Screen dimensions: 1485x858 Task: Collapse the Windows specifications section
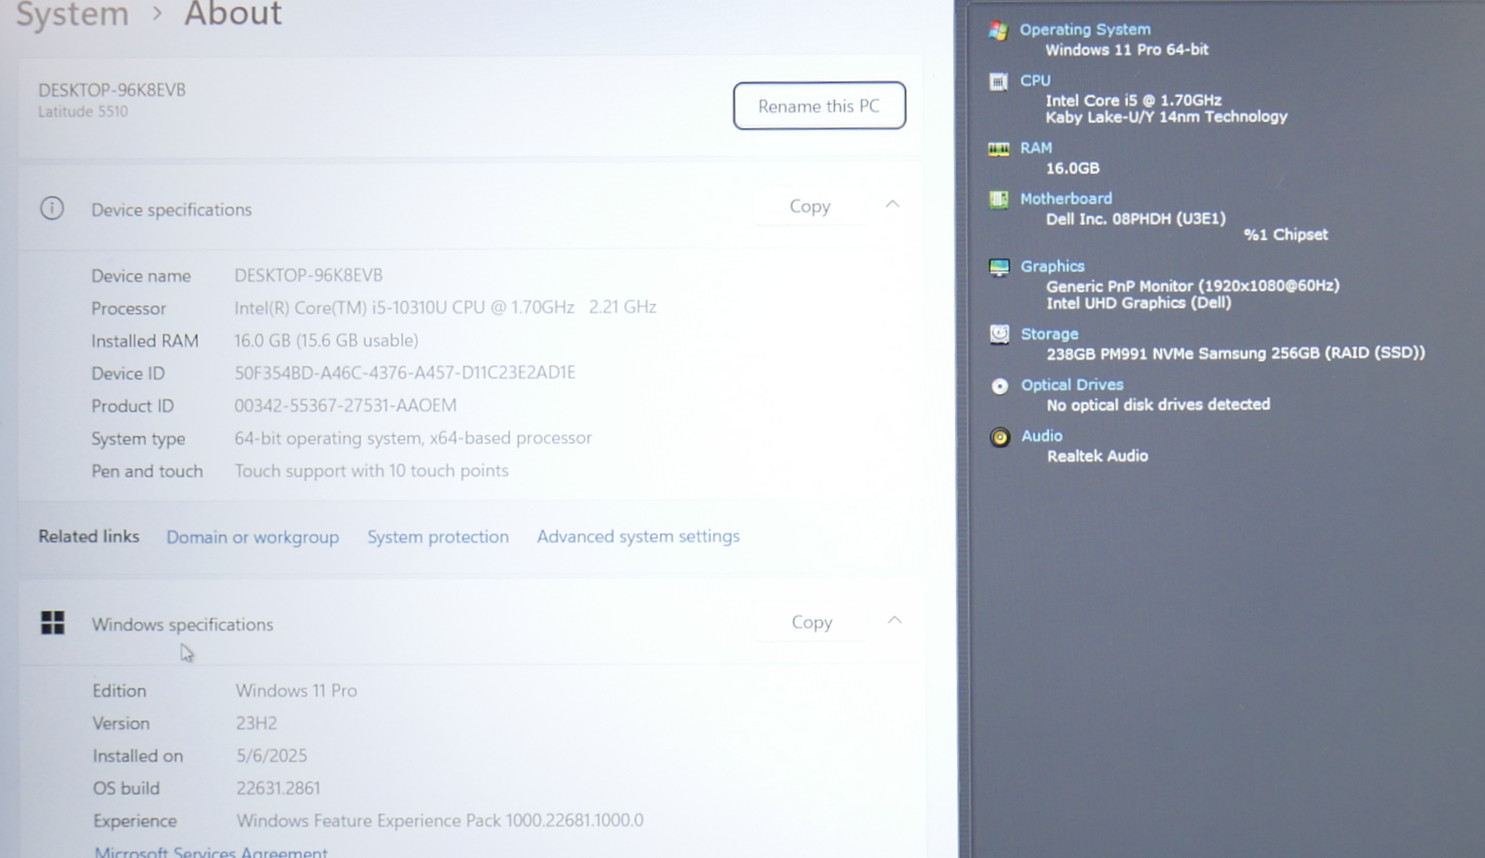(x=895, y=620)
